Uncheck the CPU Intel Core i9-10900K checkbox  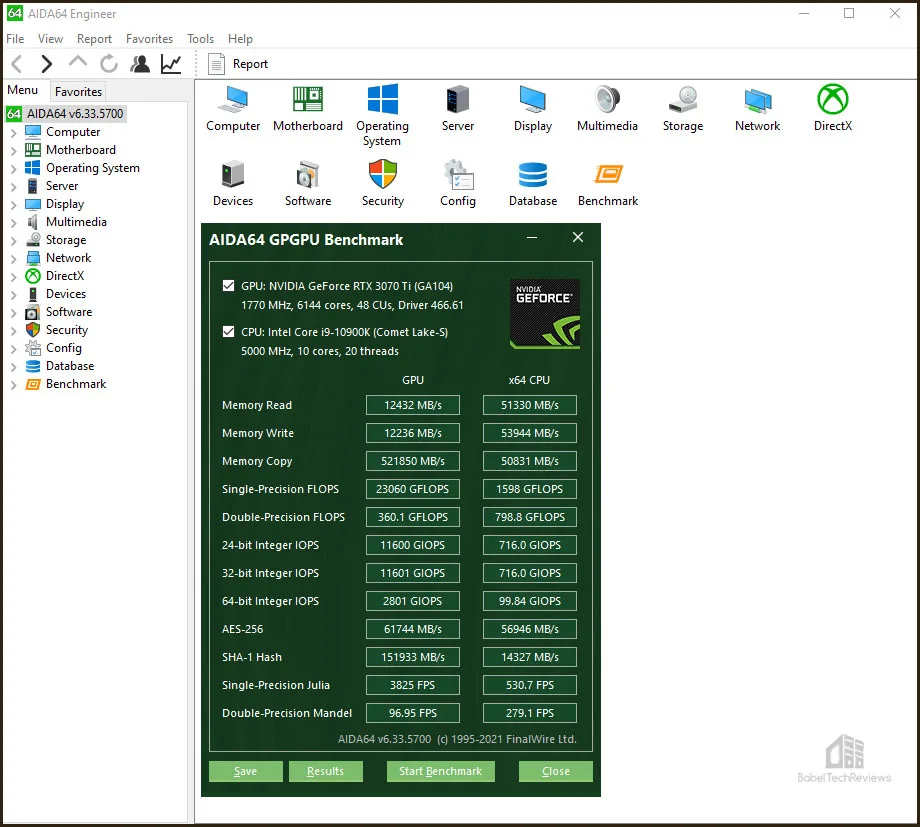point(228,332)
